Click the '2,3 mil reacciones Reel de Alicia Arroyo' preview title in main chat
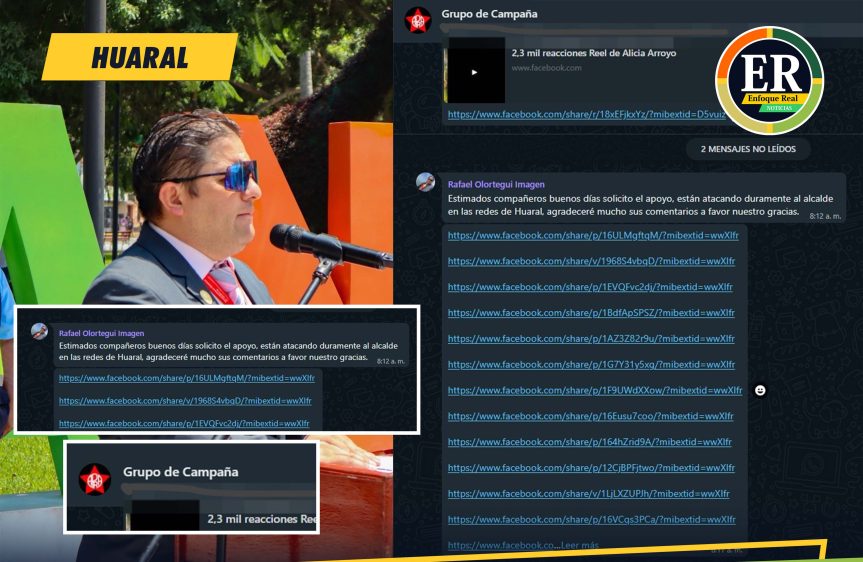Image resolution: width=863 pixels, height=562 pixels. pyautogui.click(x=593, y=52)
